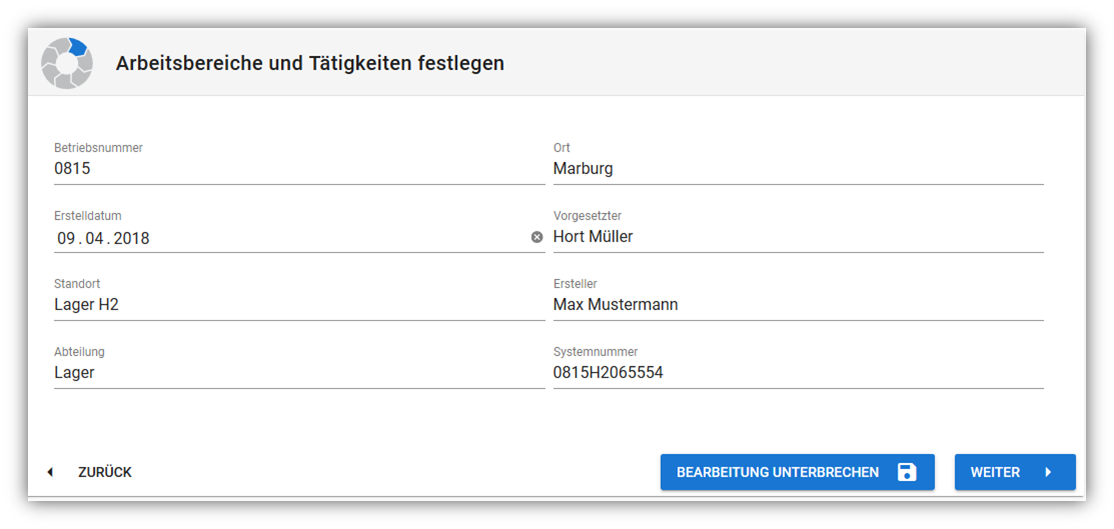The image size is (1114, 529).
Task: Select the month segment 04 in Erstelldatum
Action: point(95,238)
